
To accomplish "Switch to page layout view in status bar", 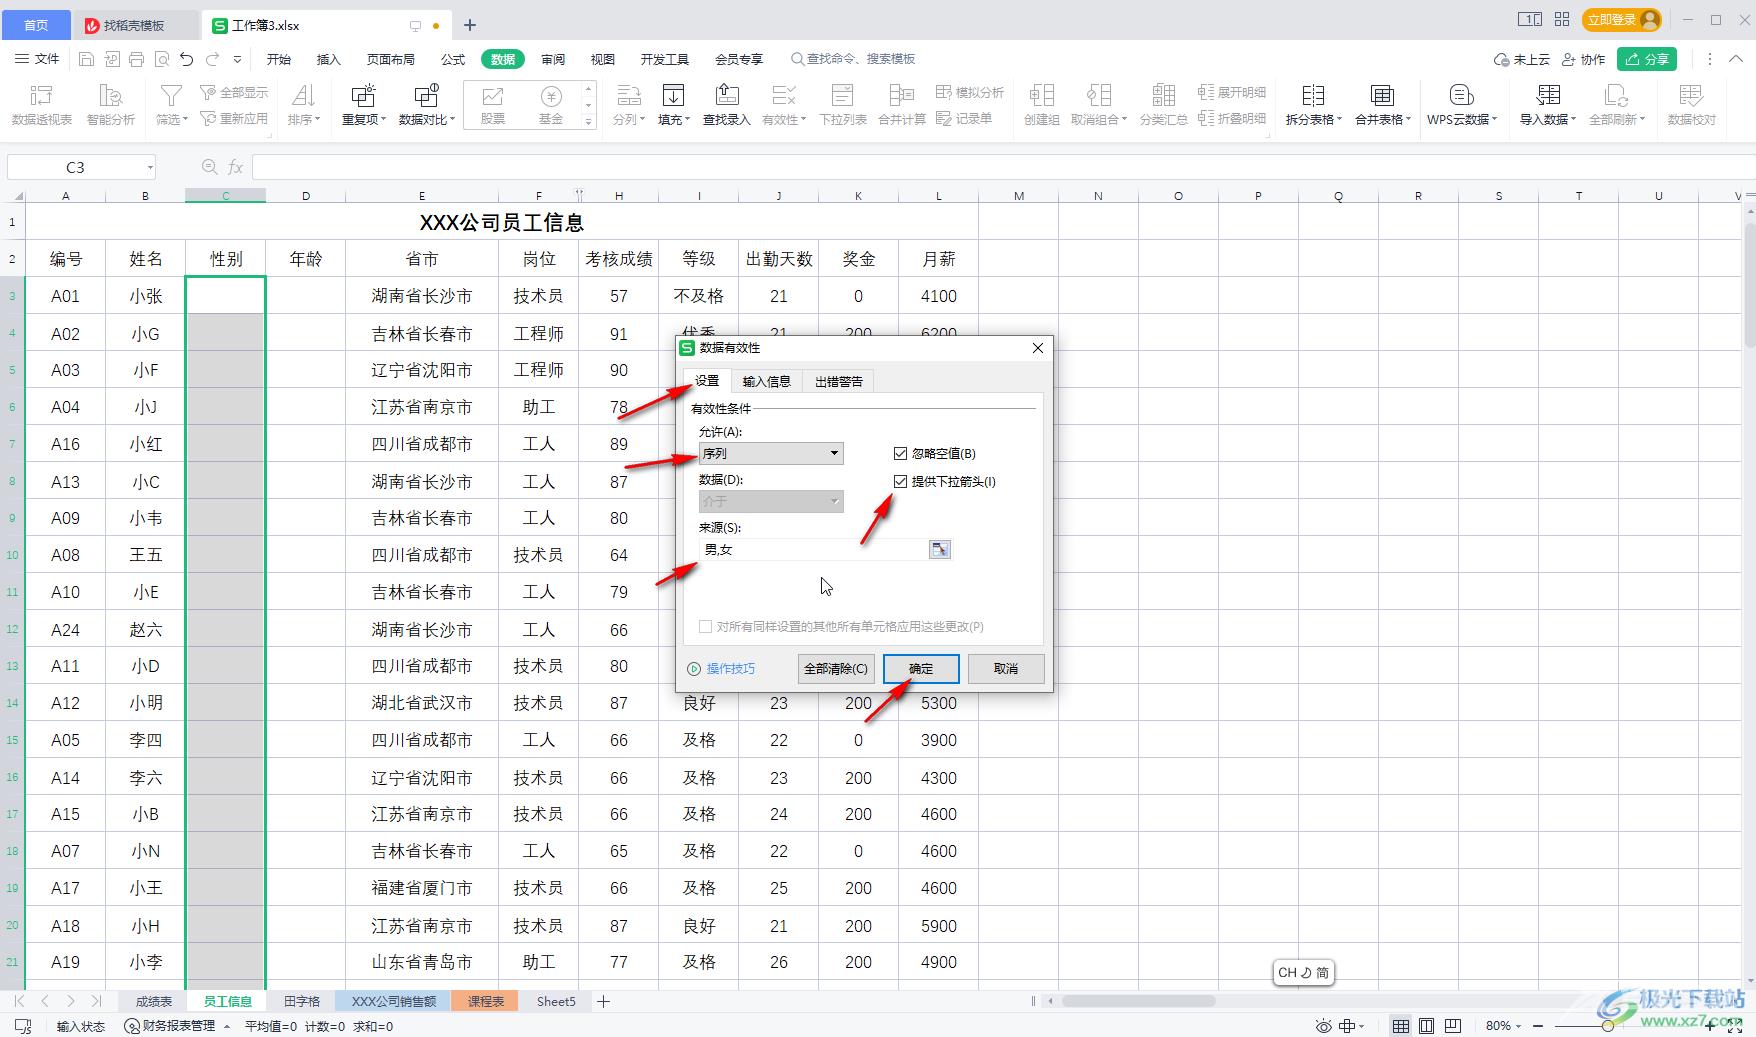I will coord(1427,1026).
